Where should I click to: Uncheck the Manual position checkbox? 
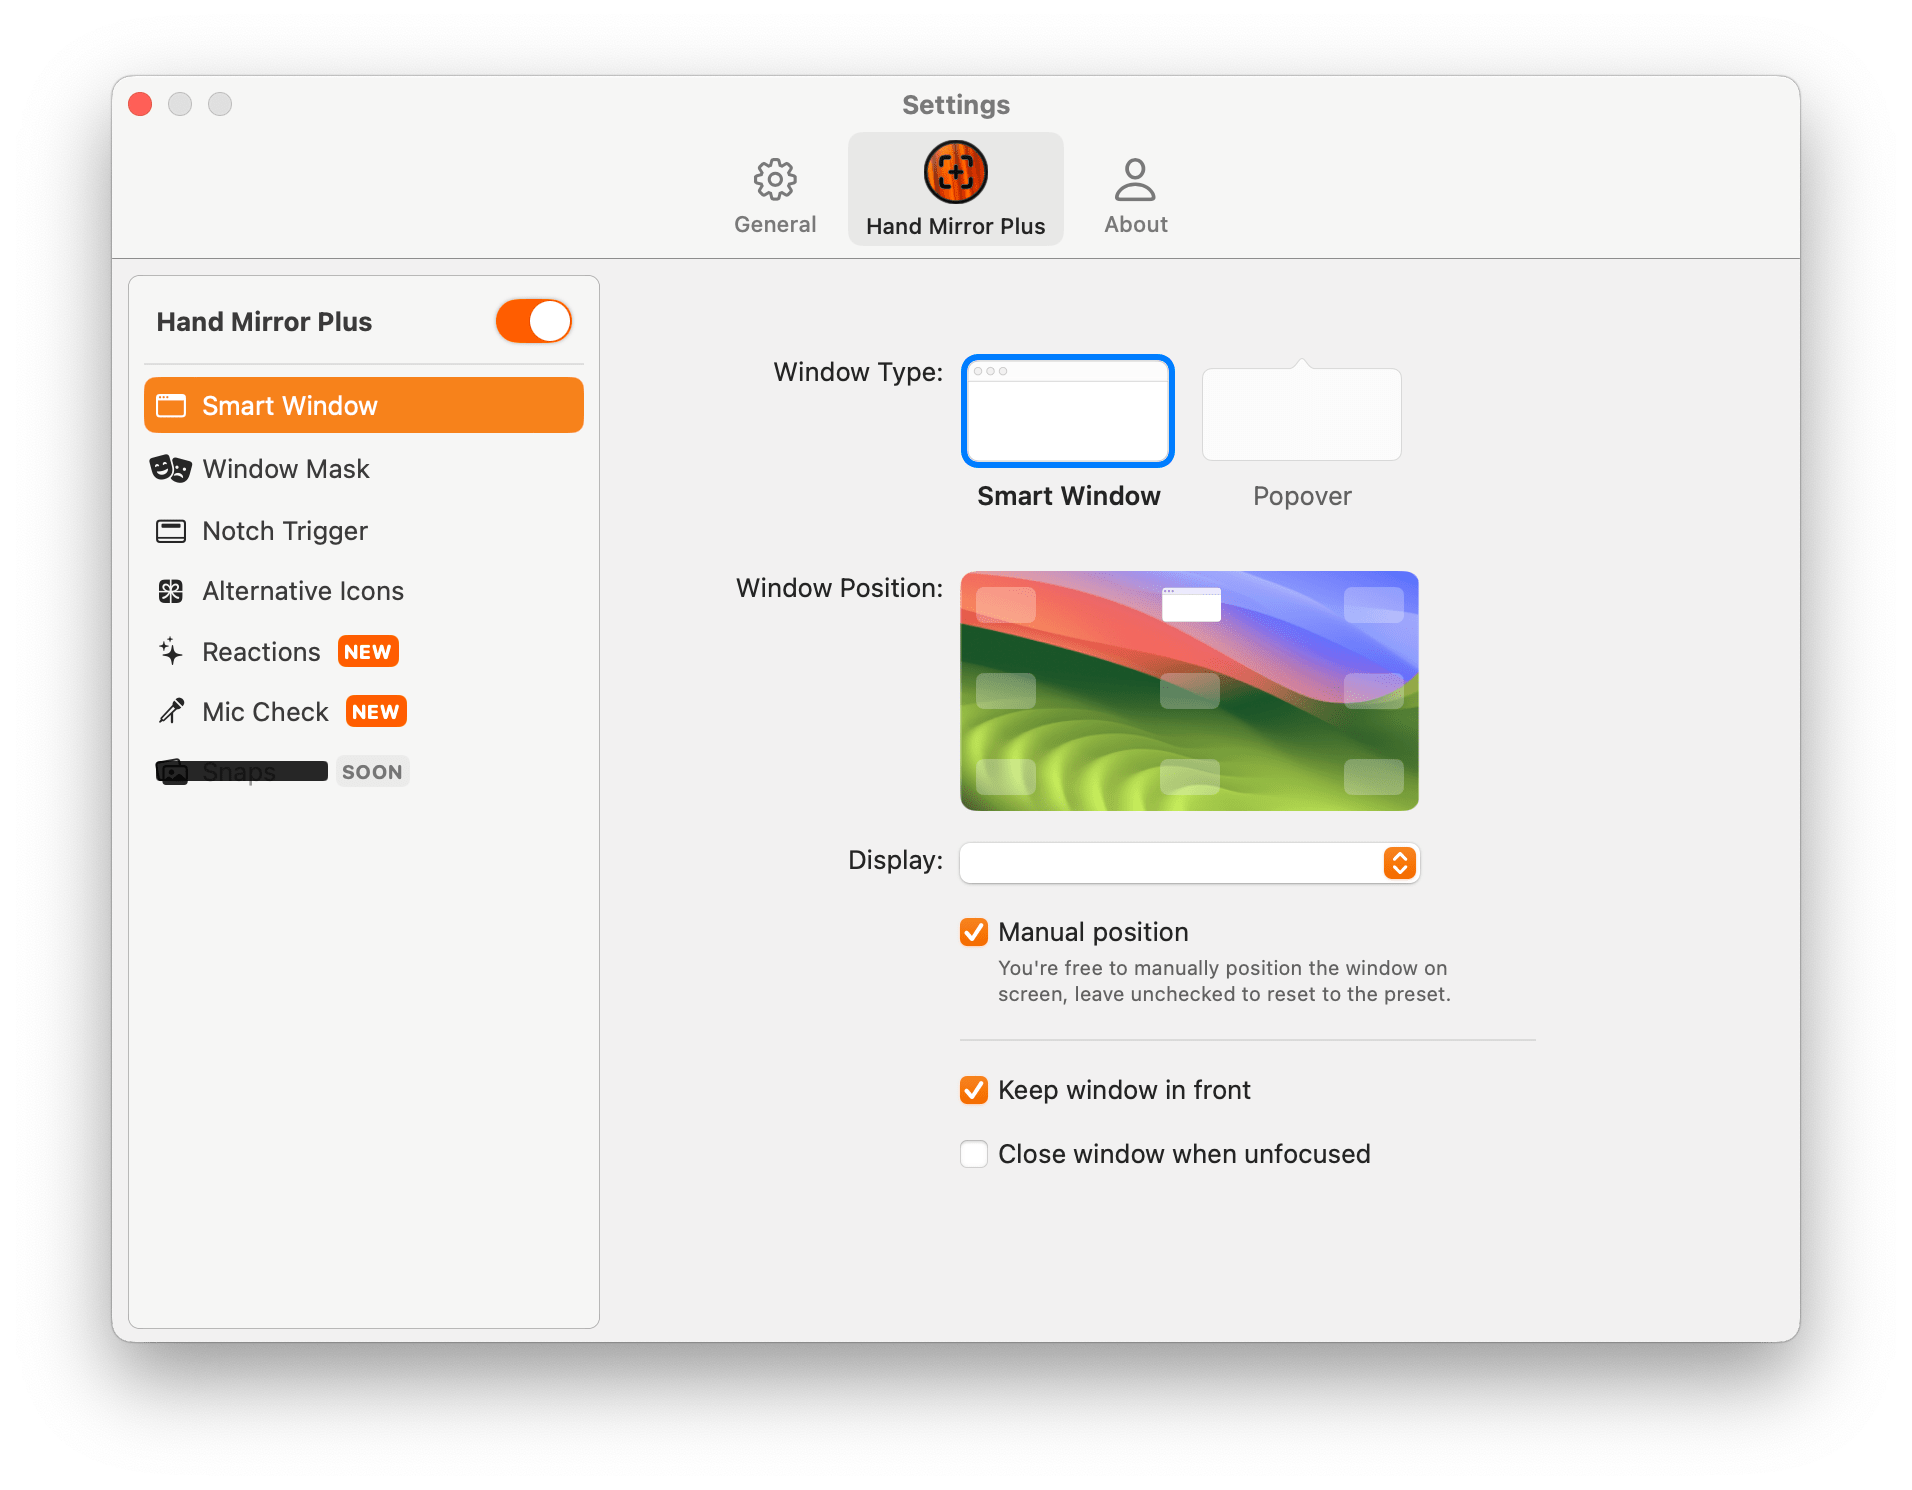974,932
